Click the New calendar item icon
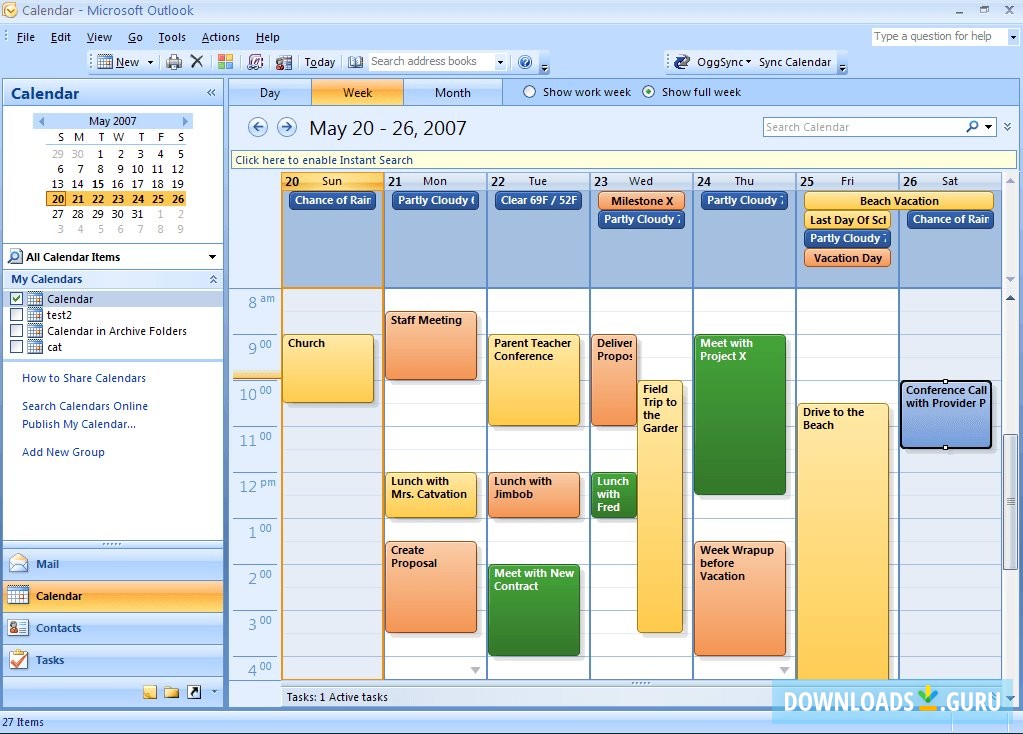 104,62
